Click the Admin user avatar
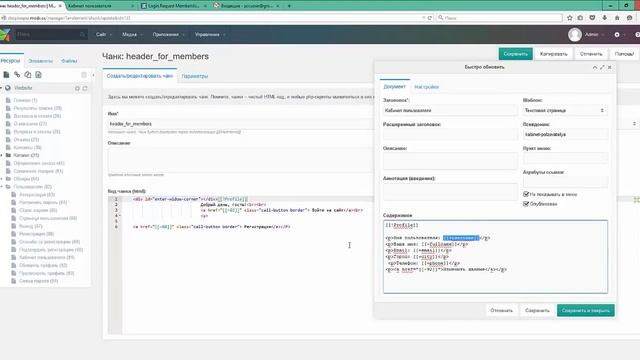Screen dimensions: 640x360 575,35
